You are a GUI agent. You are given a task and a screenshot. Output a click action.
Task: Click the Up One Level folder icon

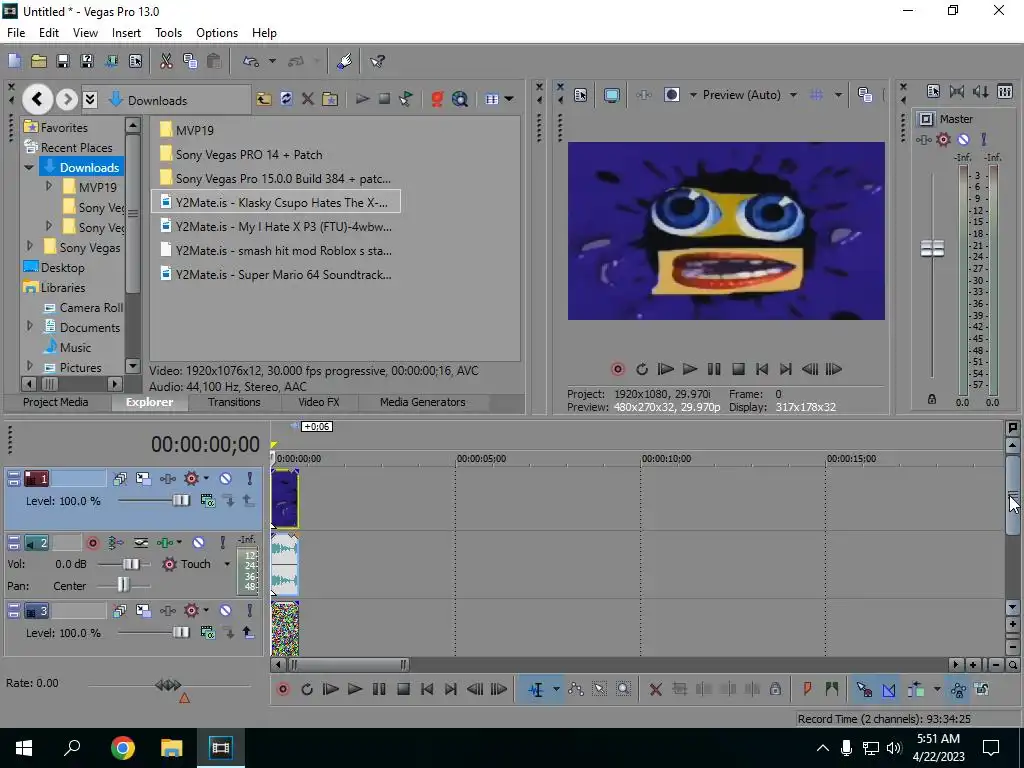tap(264, 99)
